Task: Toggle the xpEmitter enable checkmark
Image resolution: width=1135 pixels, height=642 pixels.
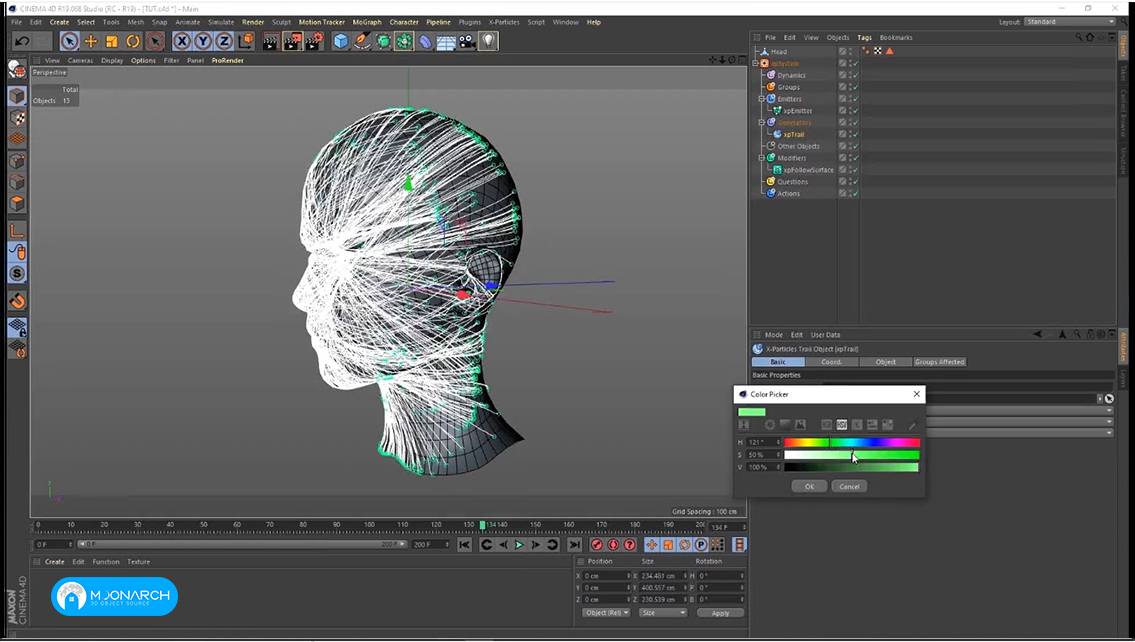Action: (855, 111)
